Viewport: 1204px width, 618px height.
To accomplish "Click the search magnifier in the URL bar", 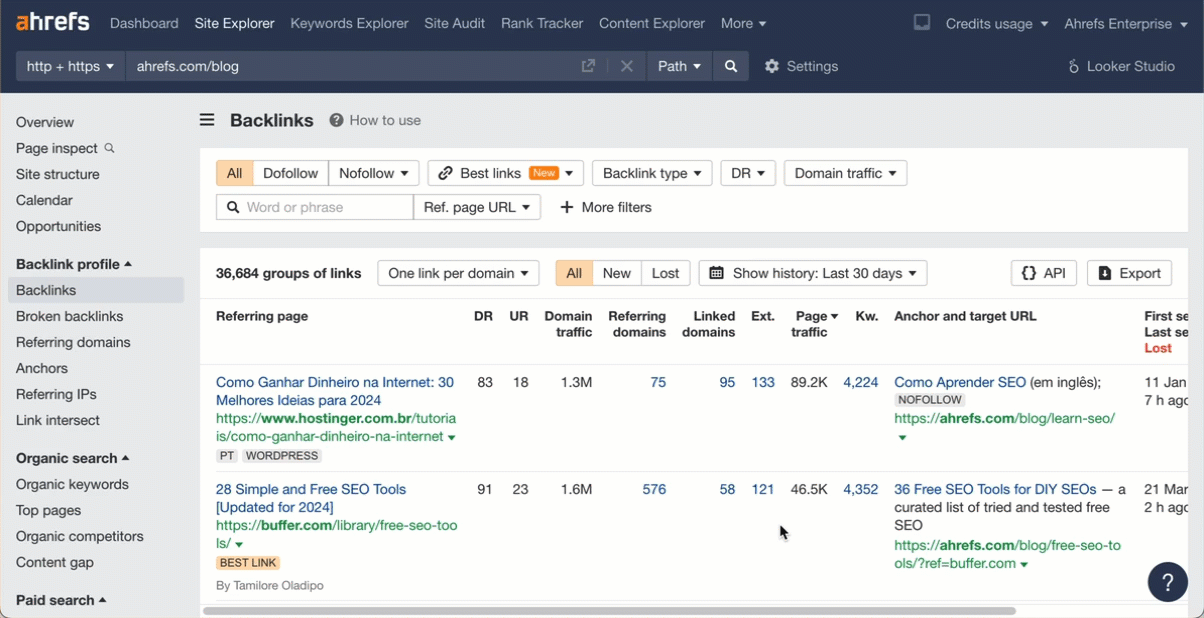I will (731, 66).
